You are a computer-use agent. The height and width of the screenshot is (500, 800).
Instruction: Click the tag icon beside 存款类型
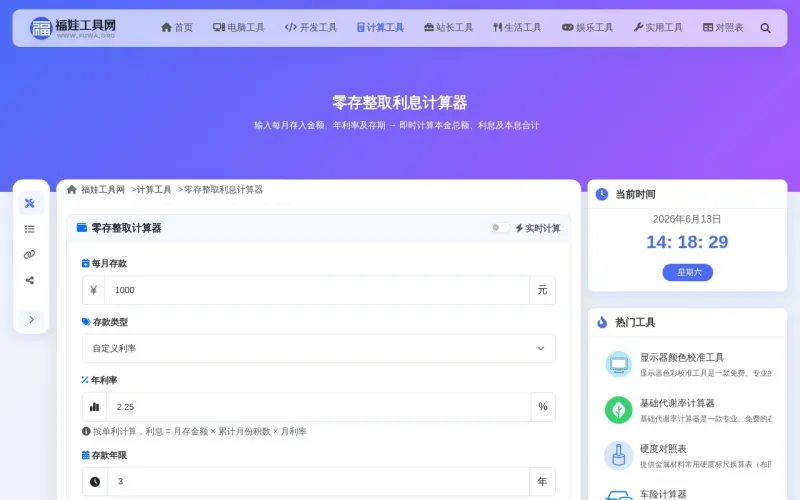[86, 321]
